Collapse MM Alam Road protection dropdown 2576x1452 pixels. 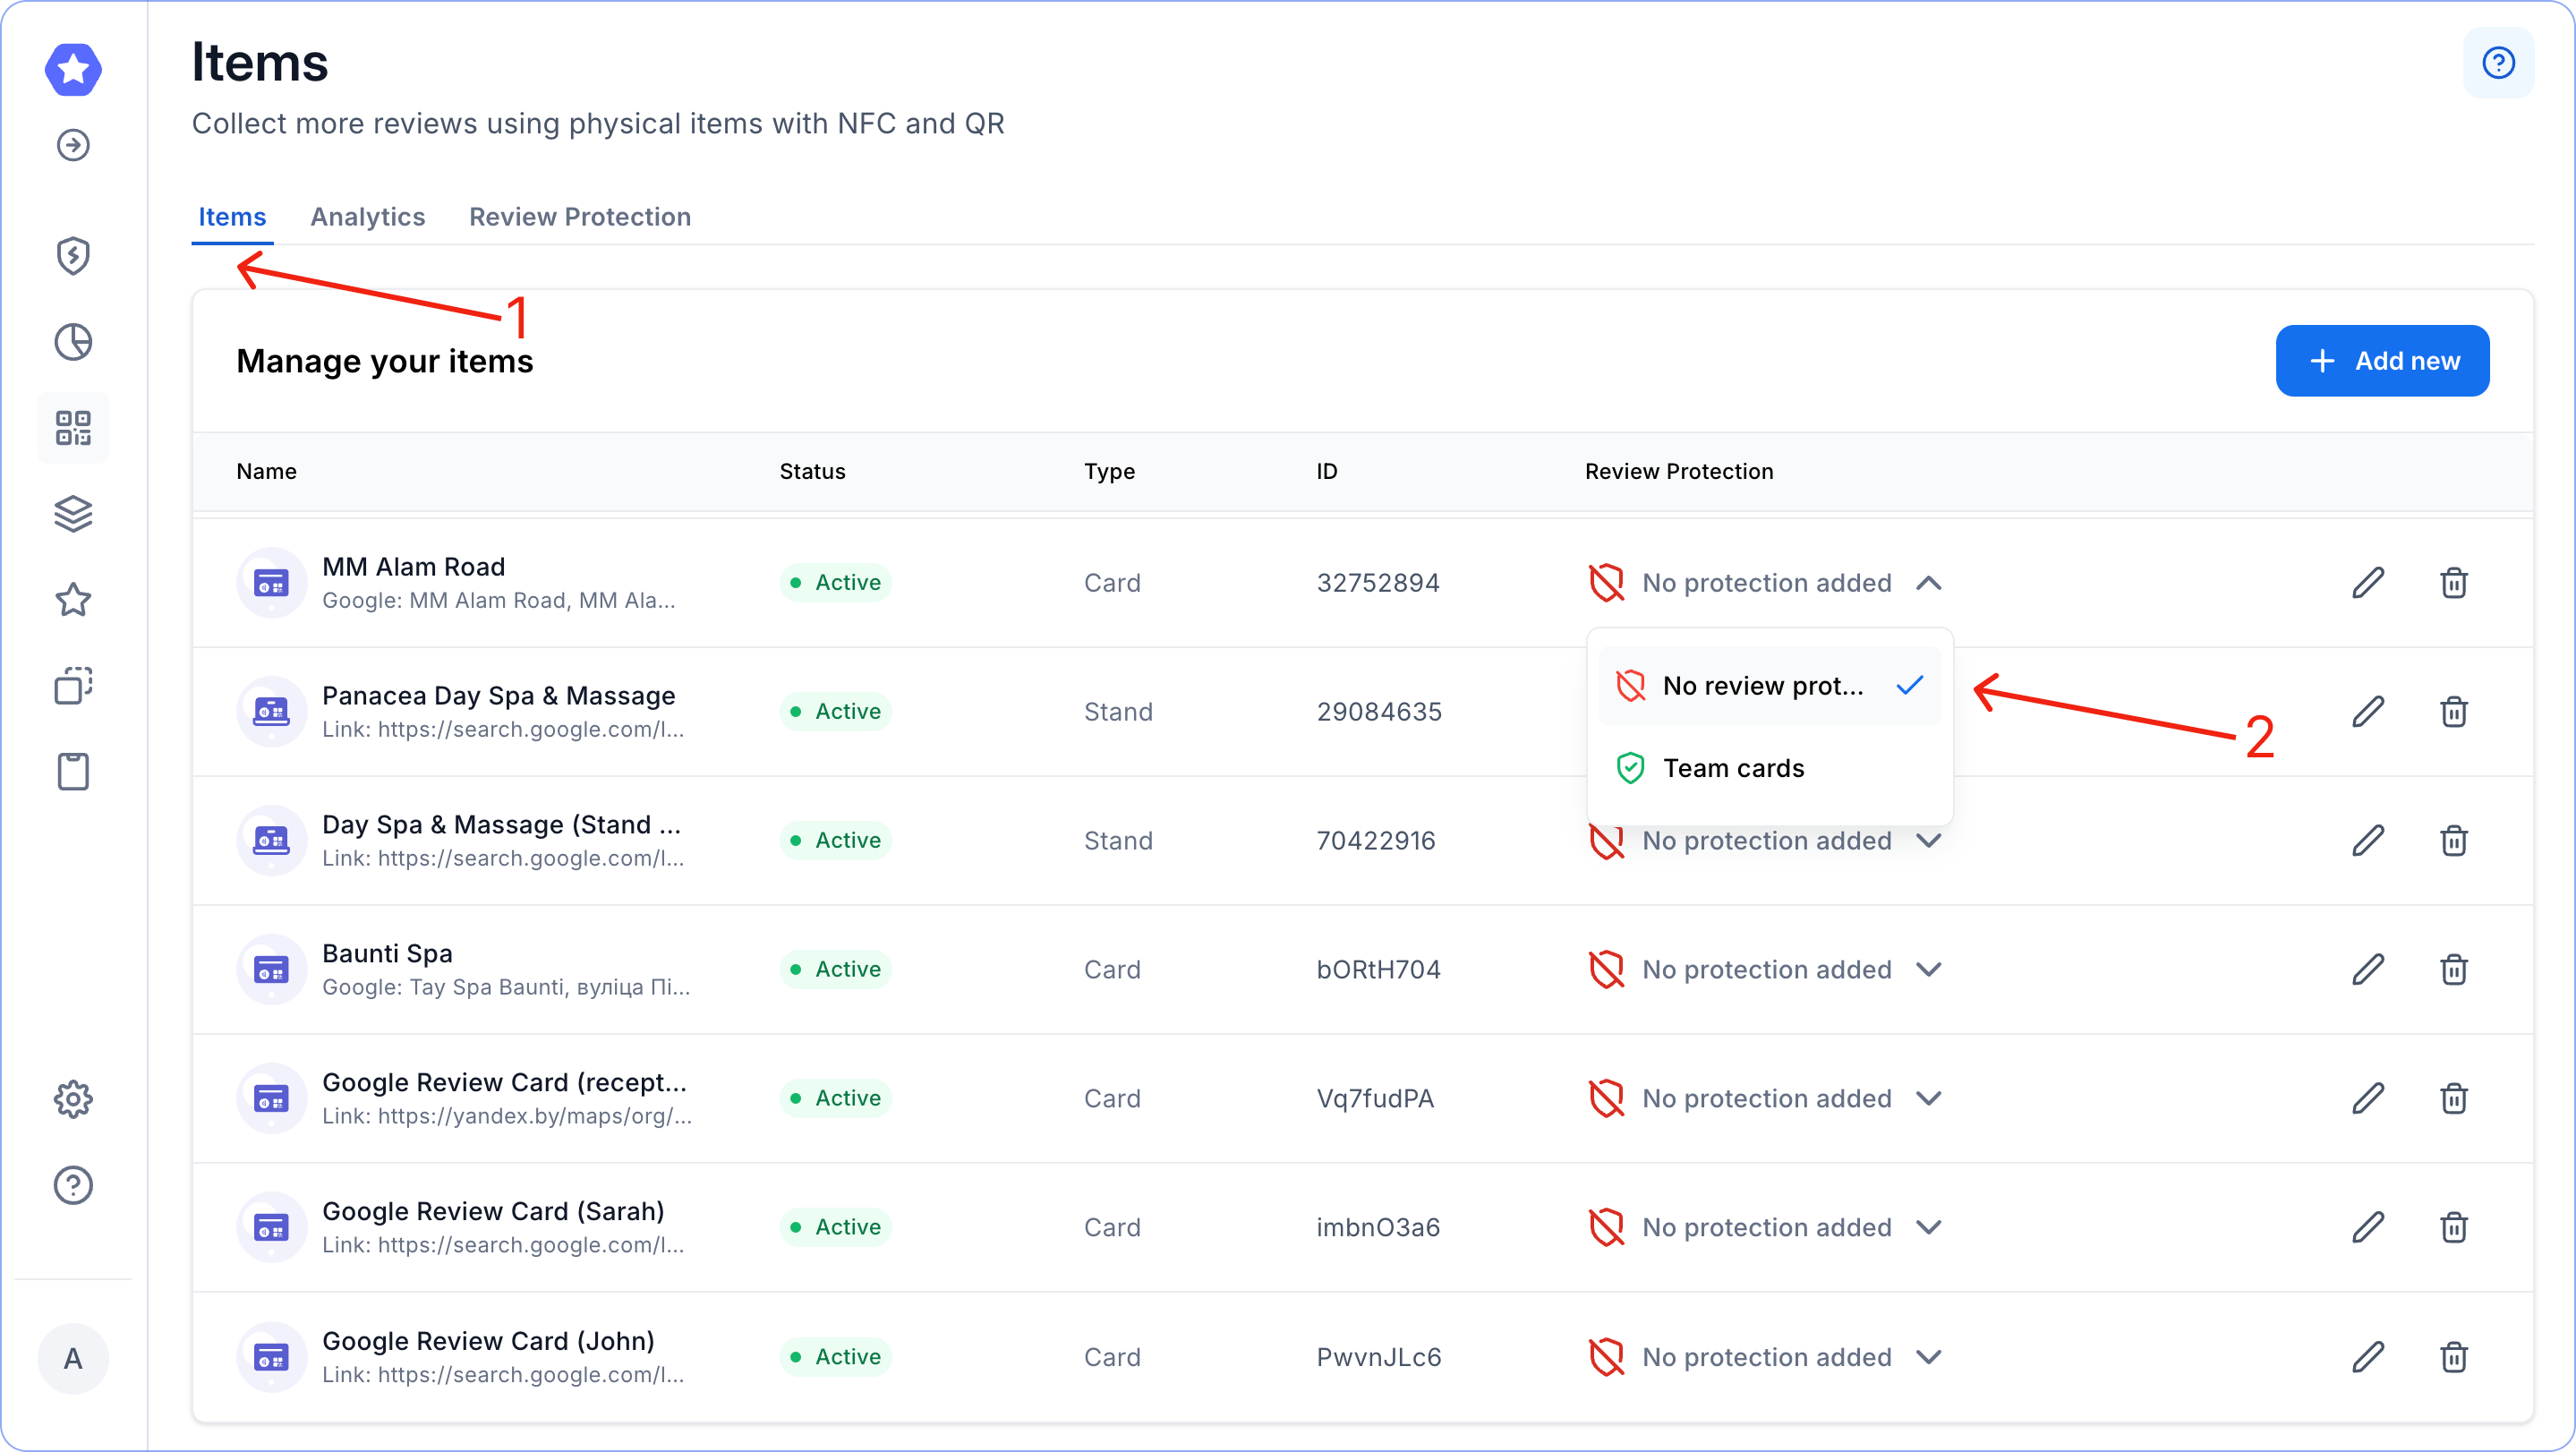1928,583
